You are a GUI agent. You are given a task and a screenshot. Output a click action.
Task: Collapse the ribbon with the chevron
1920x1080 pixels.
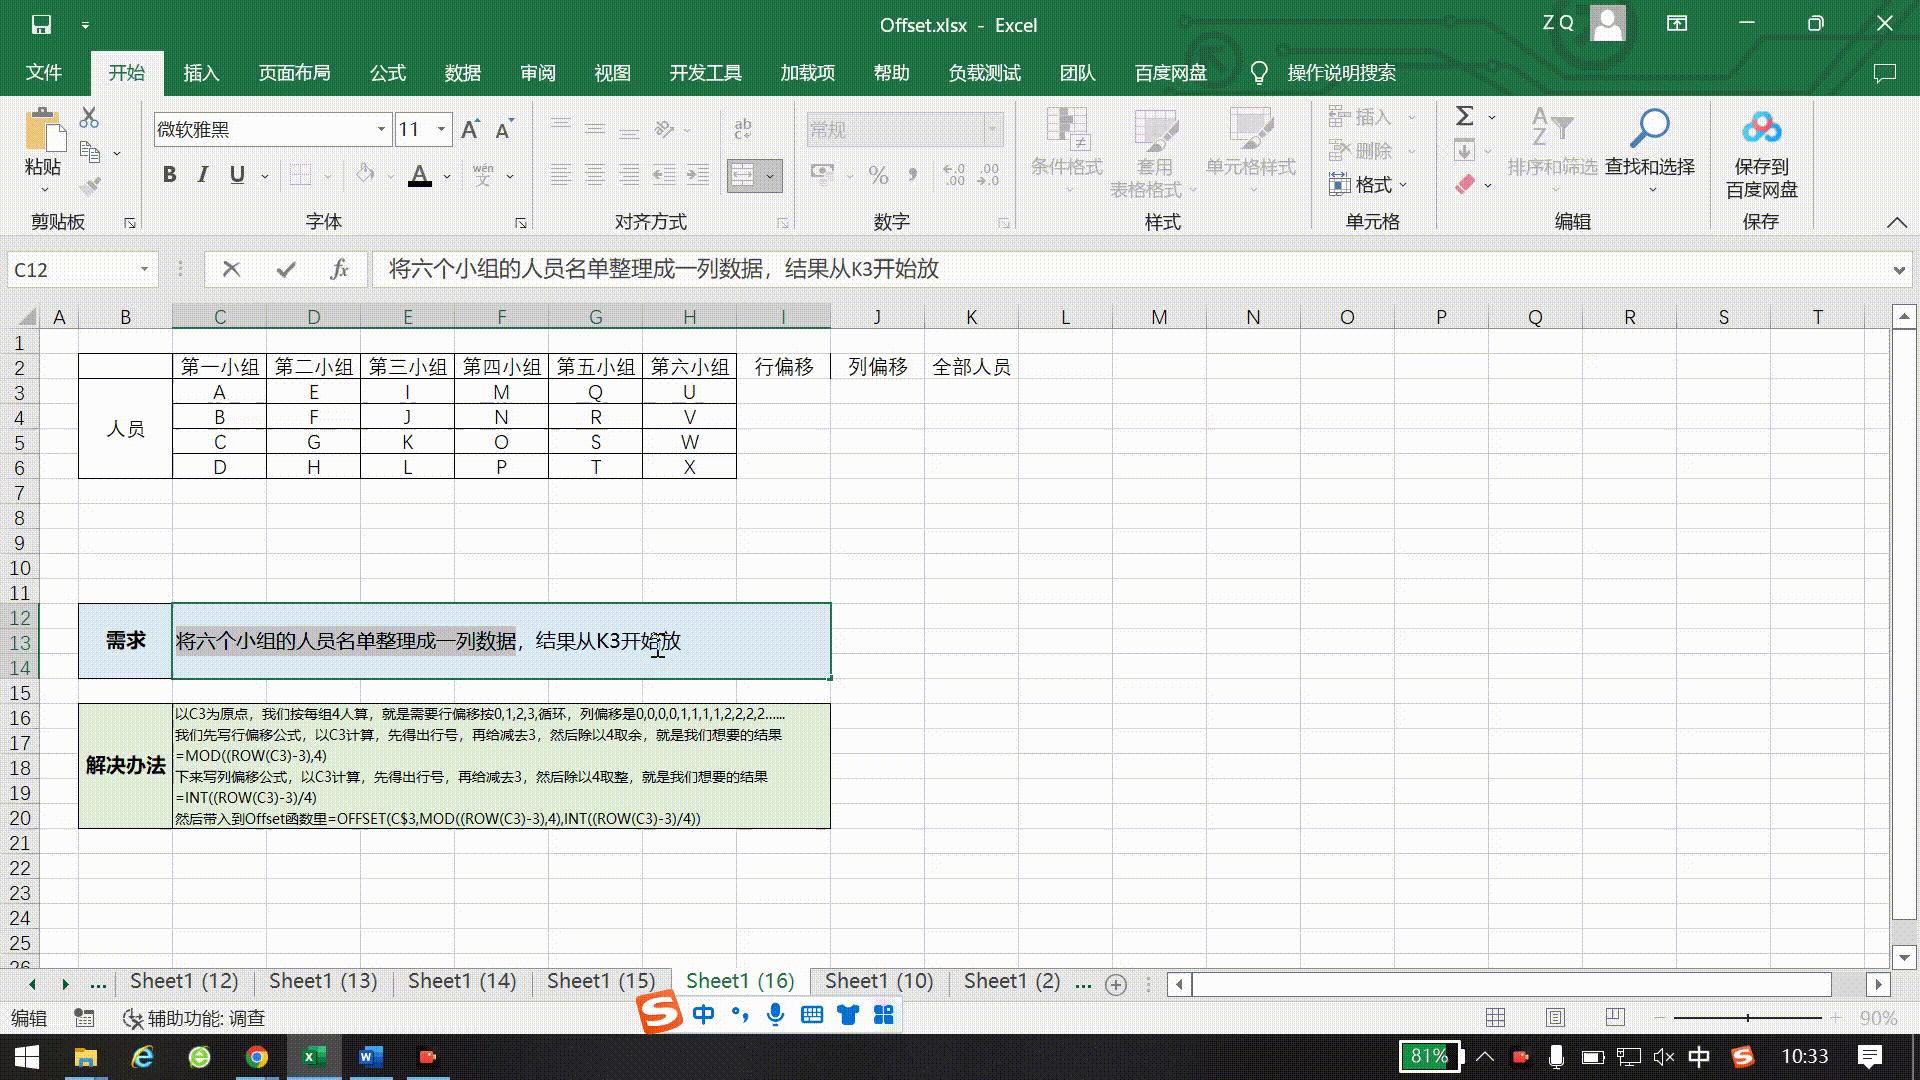click(1896, 222)
